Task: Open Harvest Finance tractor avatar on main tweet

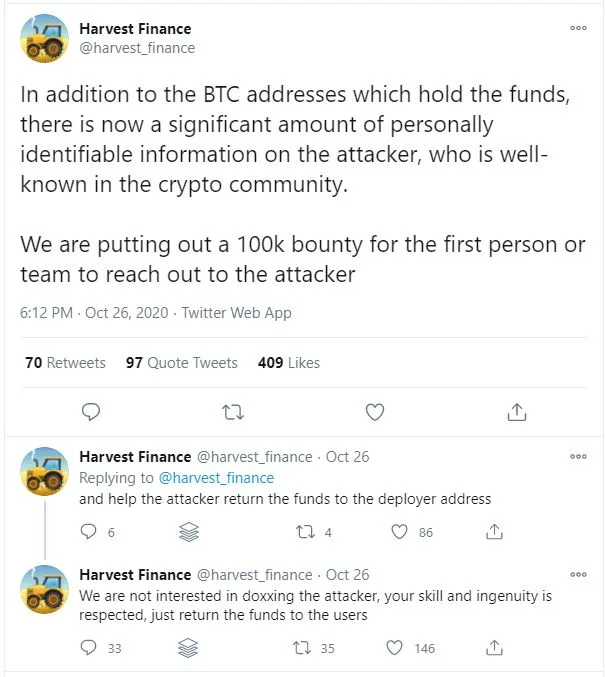Action: (x=46, y=40)
